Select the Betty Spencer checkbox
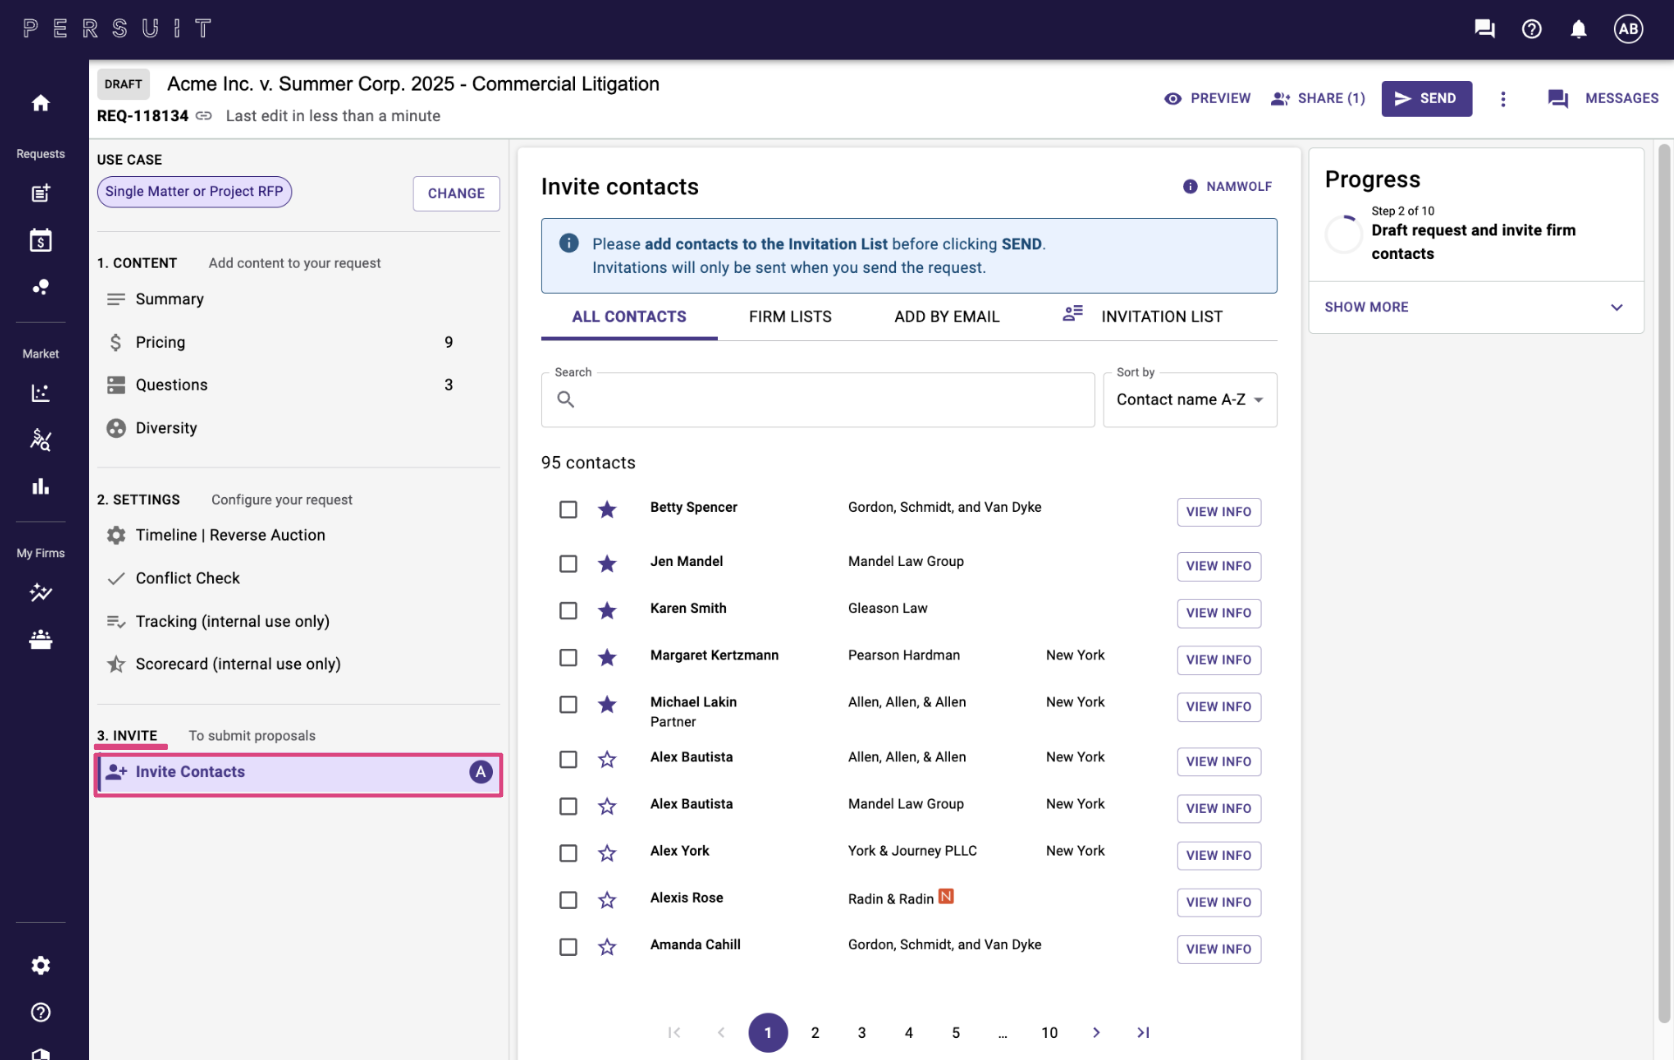Screen dimensions: 1674x1060 [x=568, y=510]
